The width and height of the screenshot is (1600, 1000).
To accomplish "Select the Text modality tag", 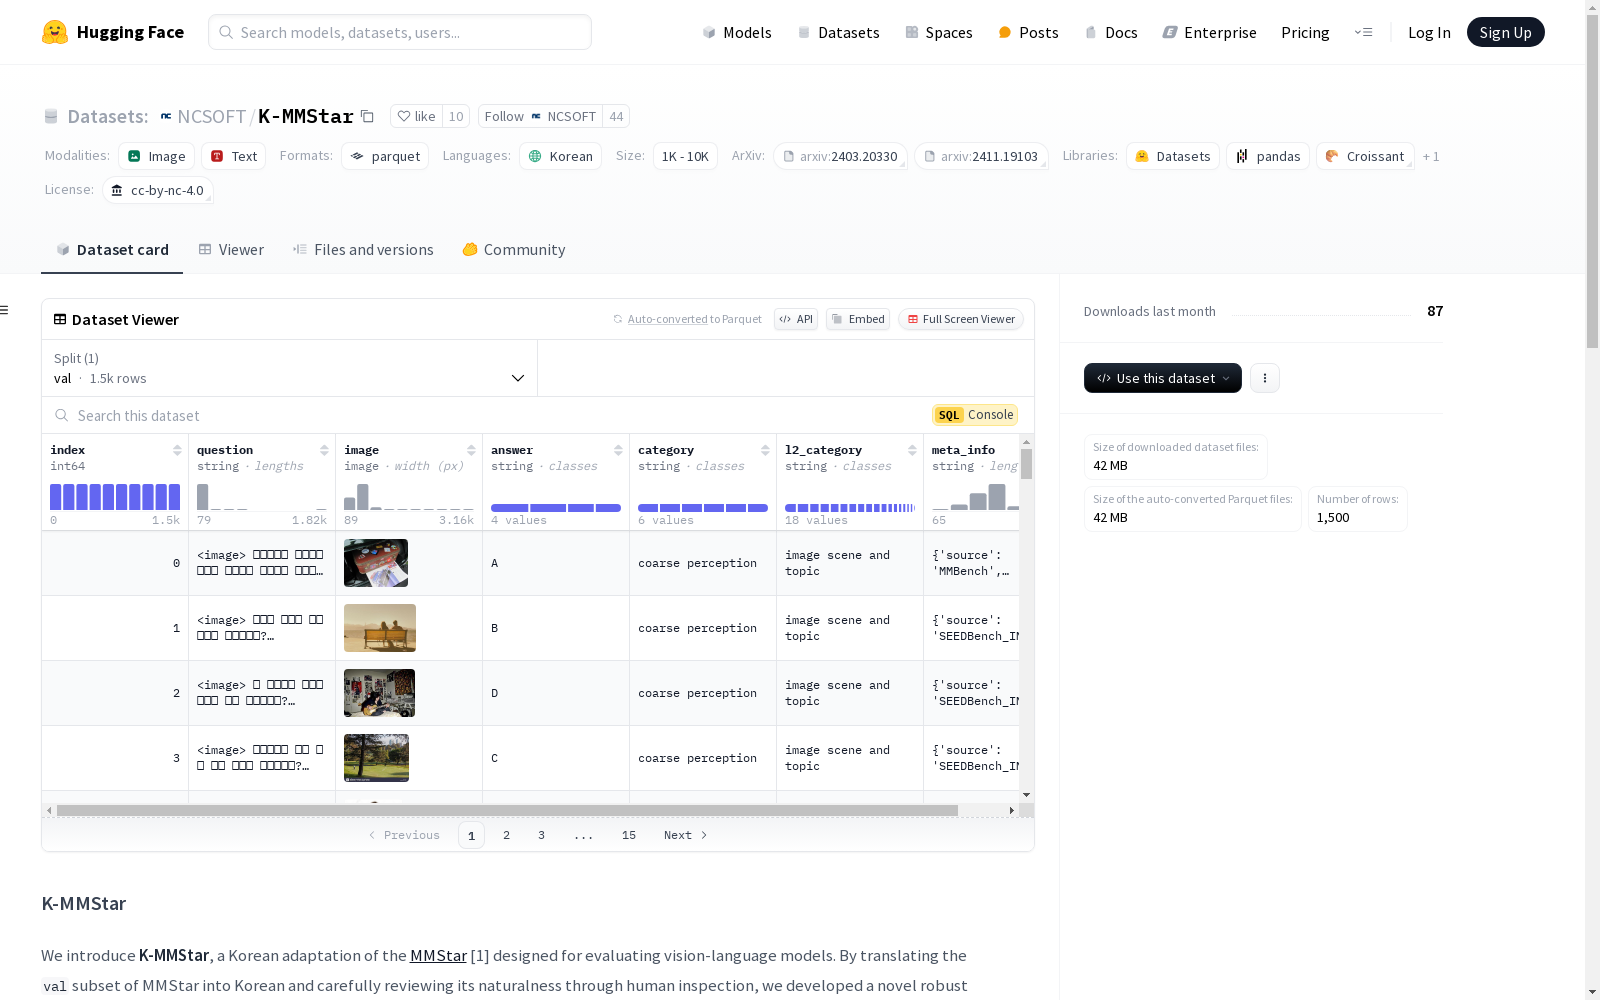I will (234, 156).
